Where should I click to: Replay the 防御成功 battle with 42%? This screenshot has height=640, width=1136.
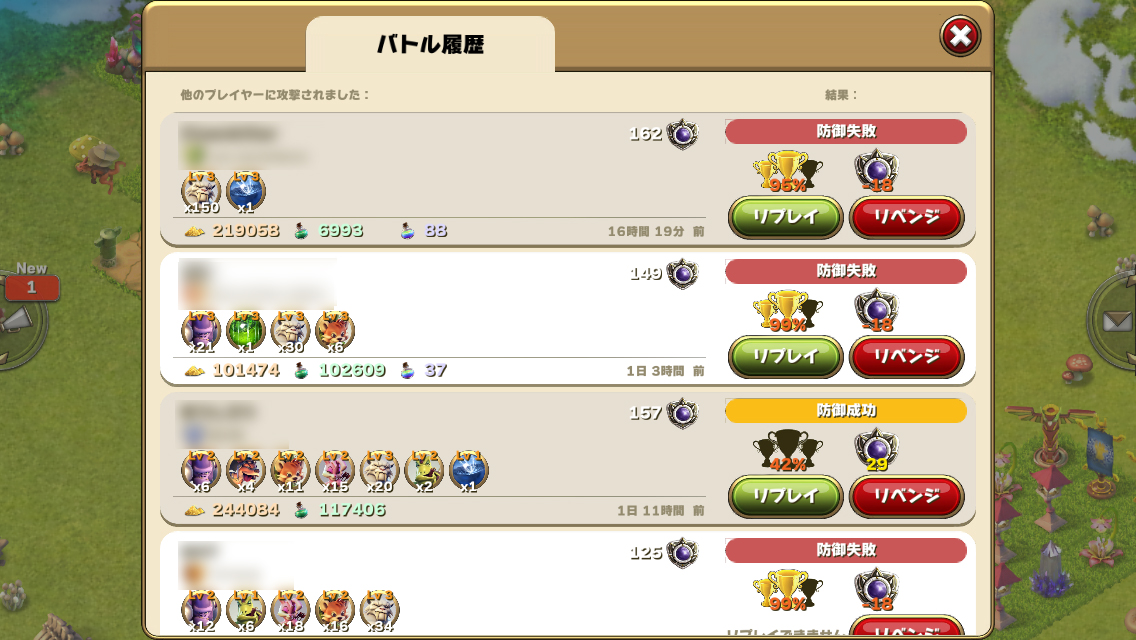pos(785,496)
